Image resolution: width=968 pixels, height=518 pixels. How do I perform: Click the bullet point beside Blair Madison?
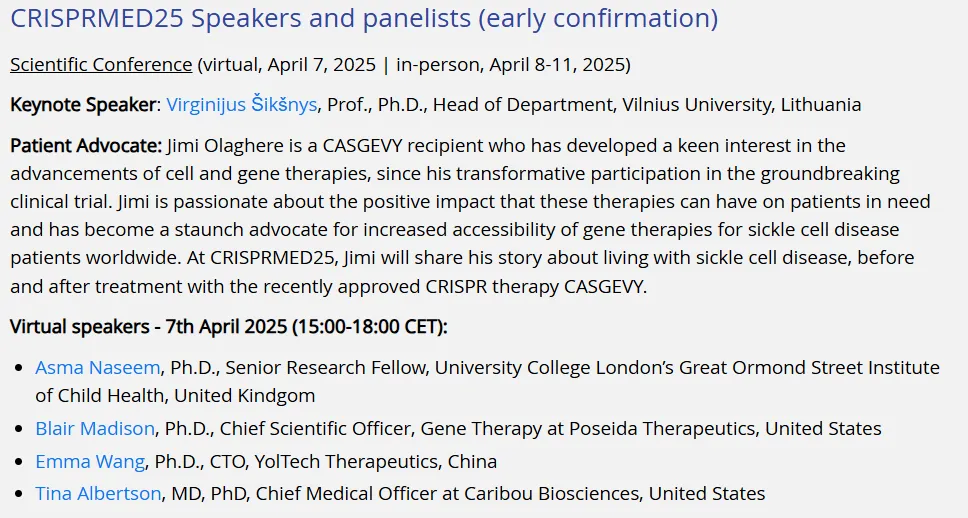(17, 429)
